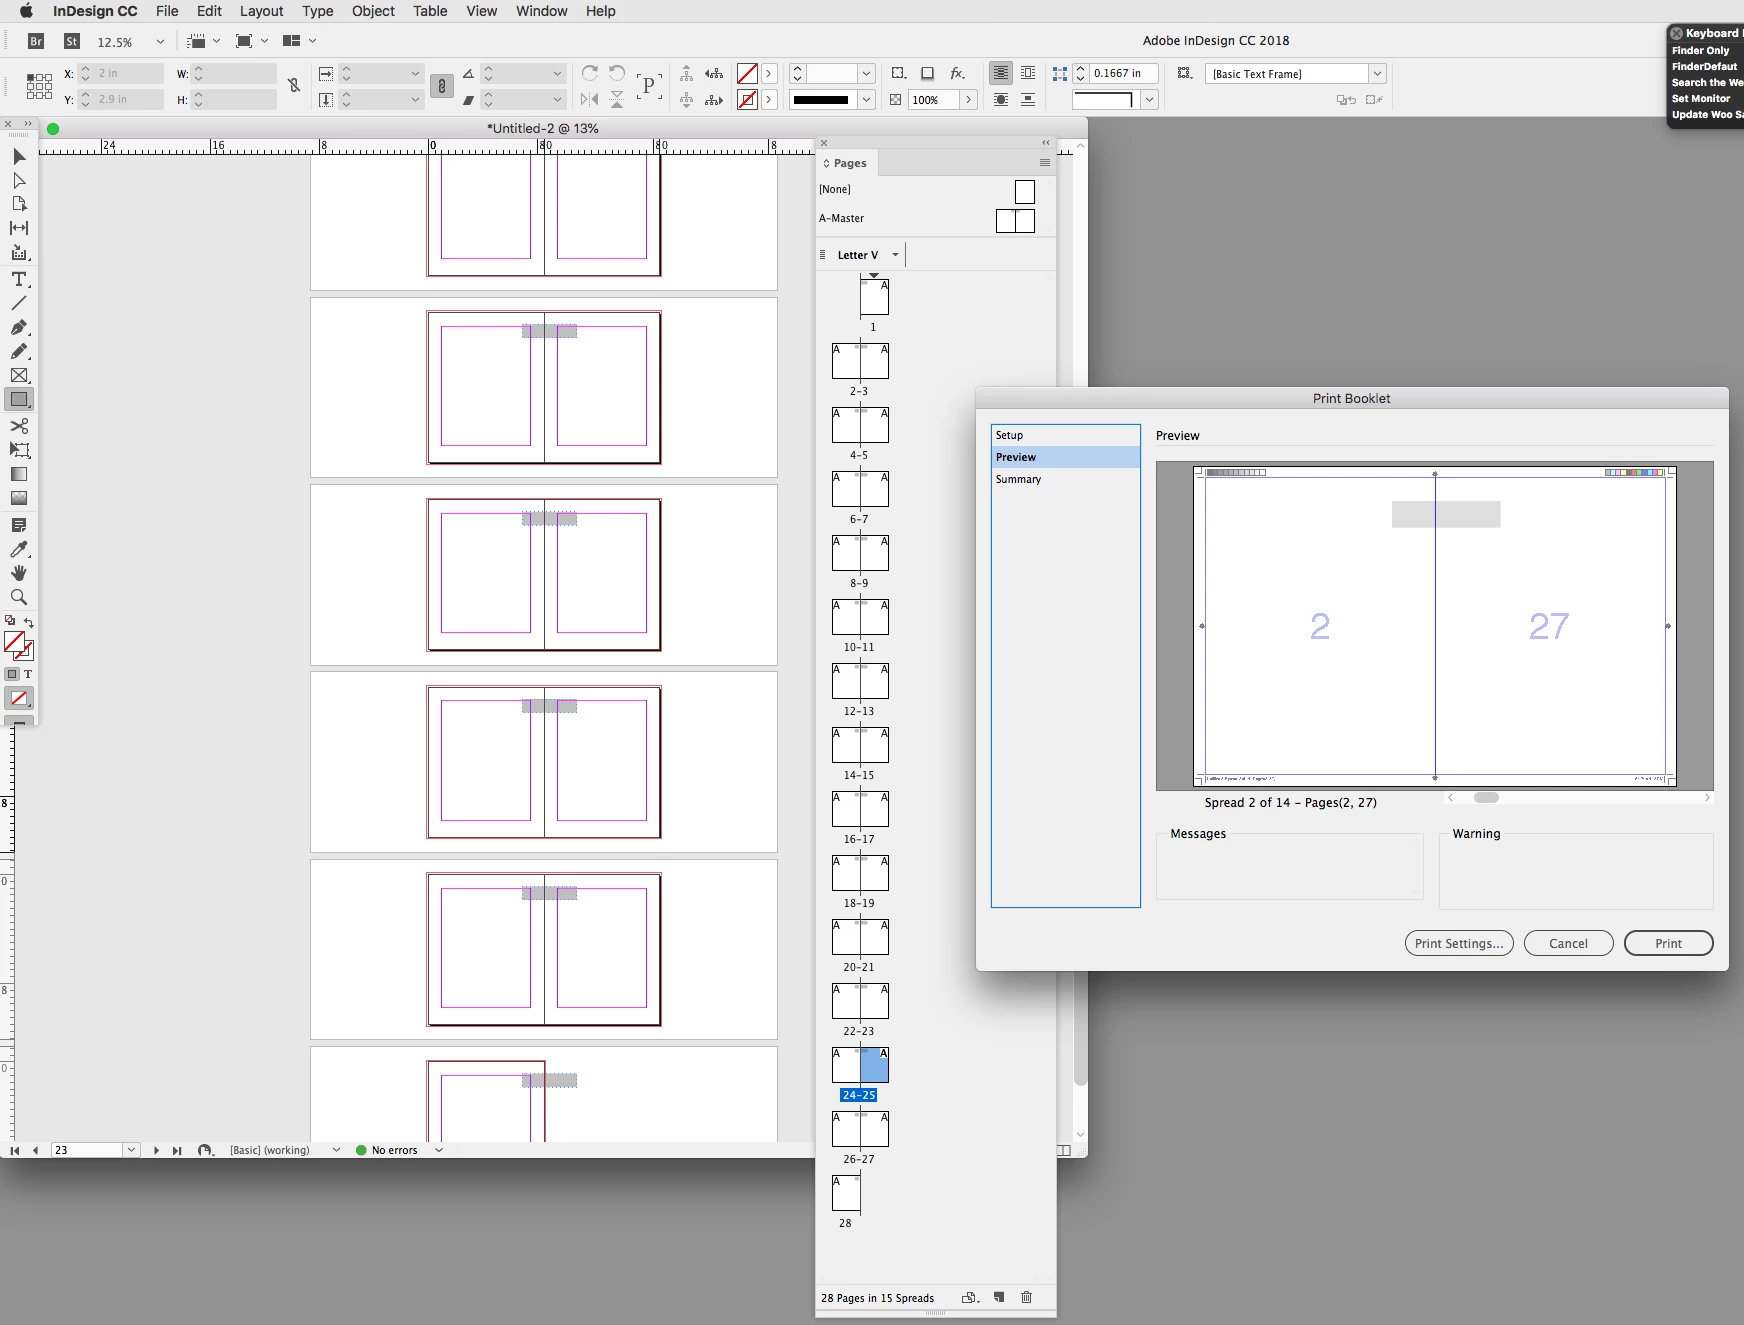Select the Page tool

tap(19, 204)
